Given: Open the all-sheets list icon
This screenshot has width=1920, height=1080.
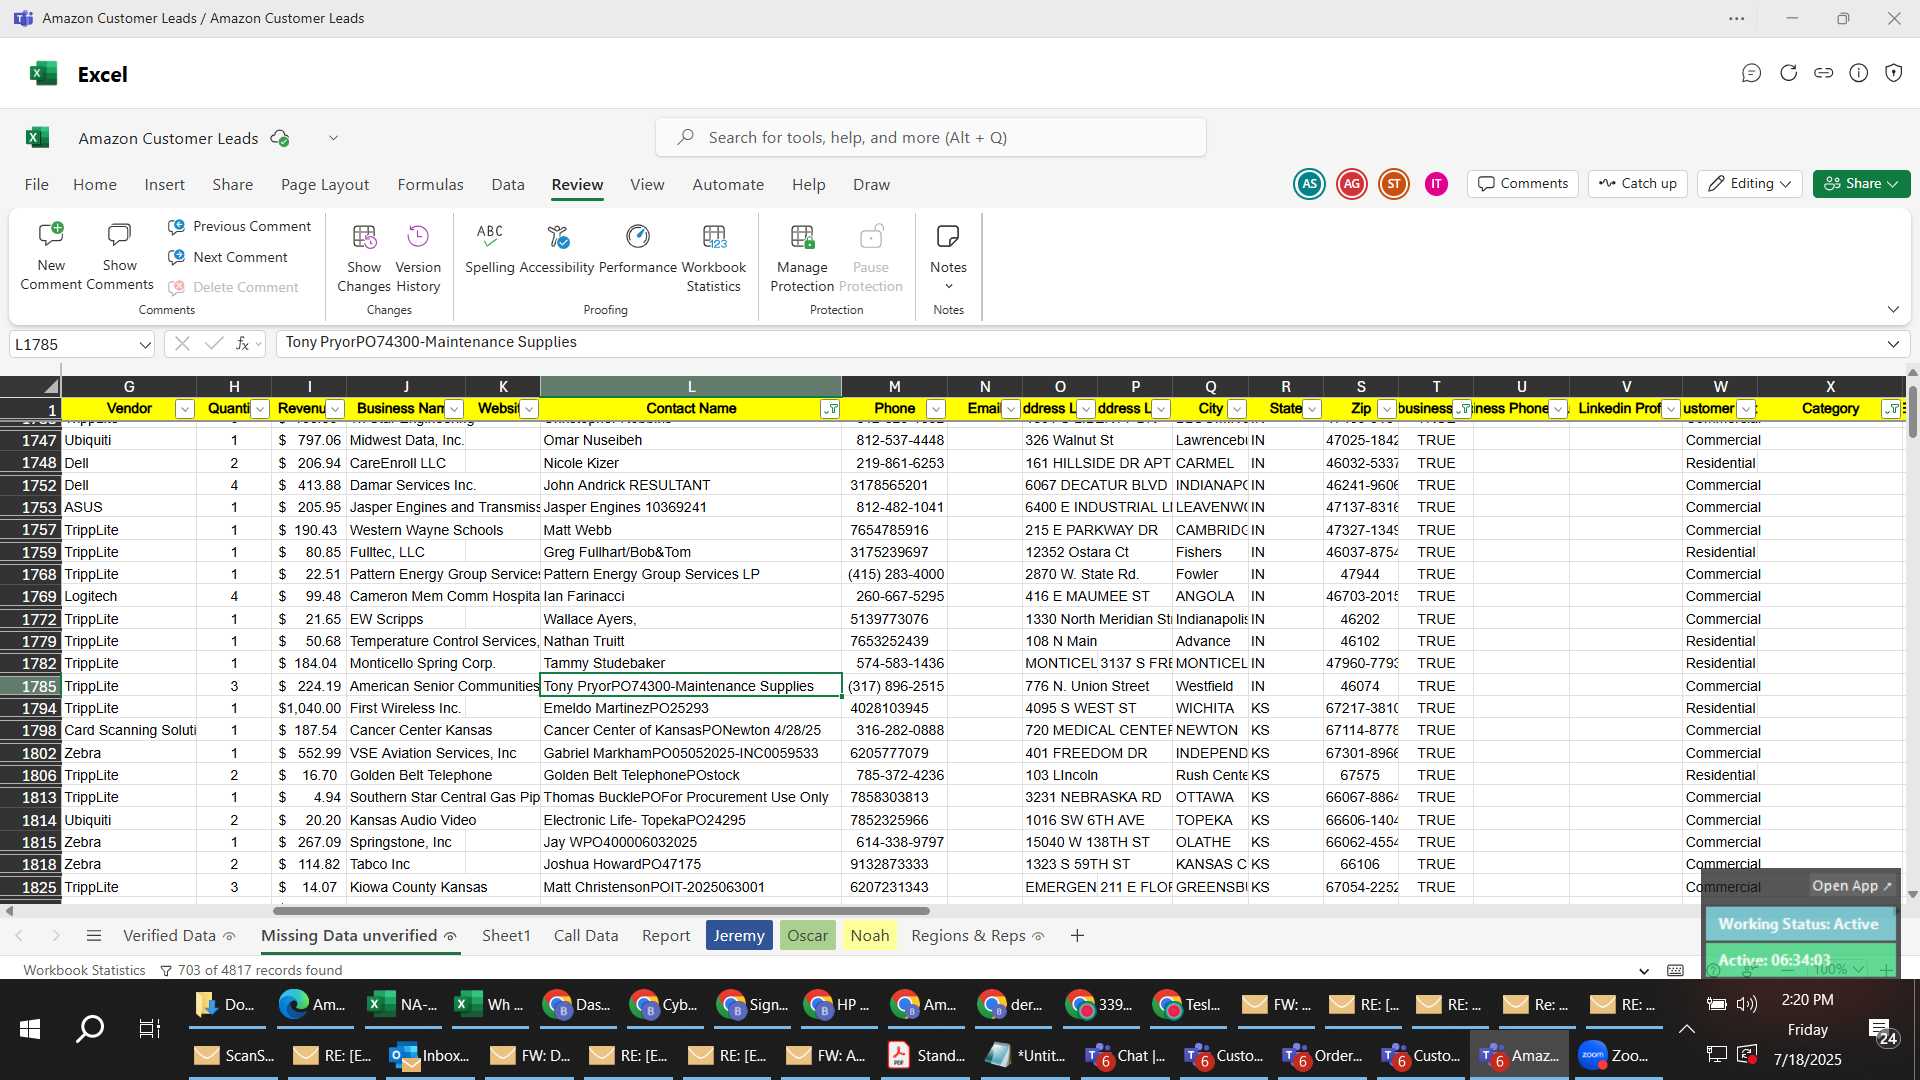Looking at the screenshot, I should (94, 936).
